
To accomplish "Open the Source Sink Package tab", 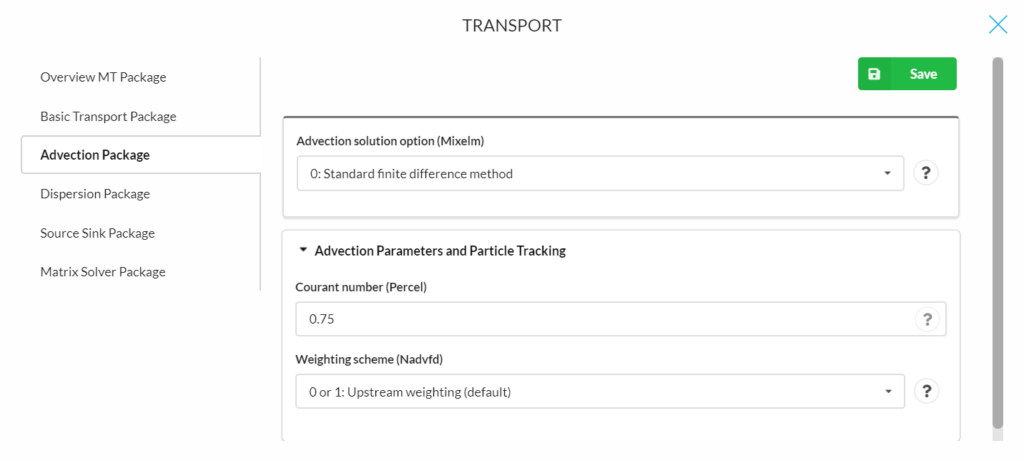I will tap(97, 233).
